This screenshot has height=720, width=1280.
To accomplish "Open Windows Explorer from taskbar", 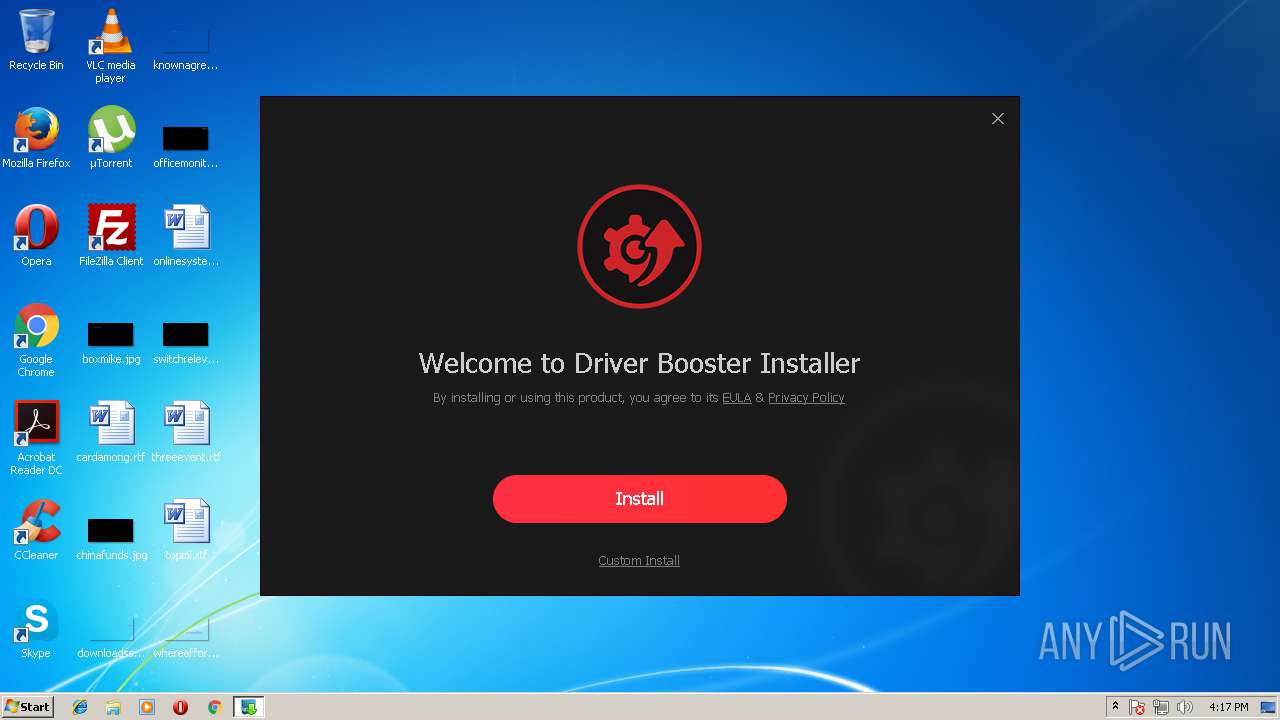I will point(113,707).
